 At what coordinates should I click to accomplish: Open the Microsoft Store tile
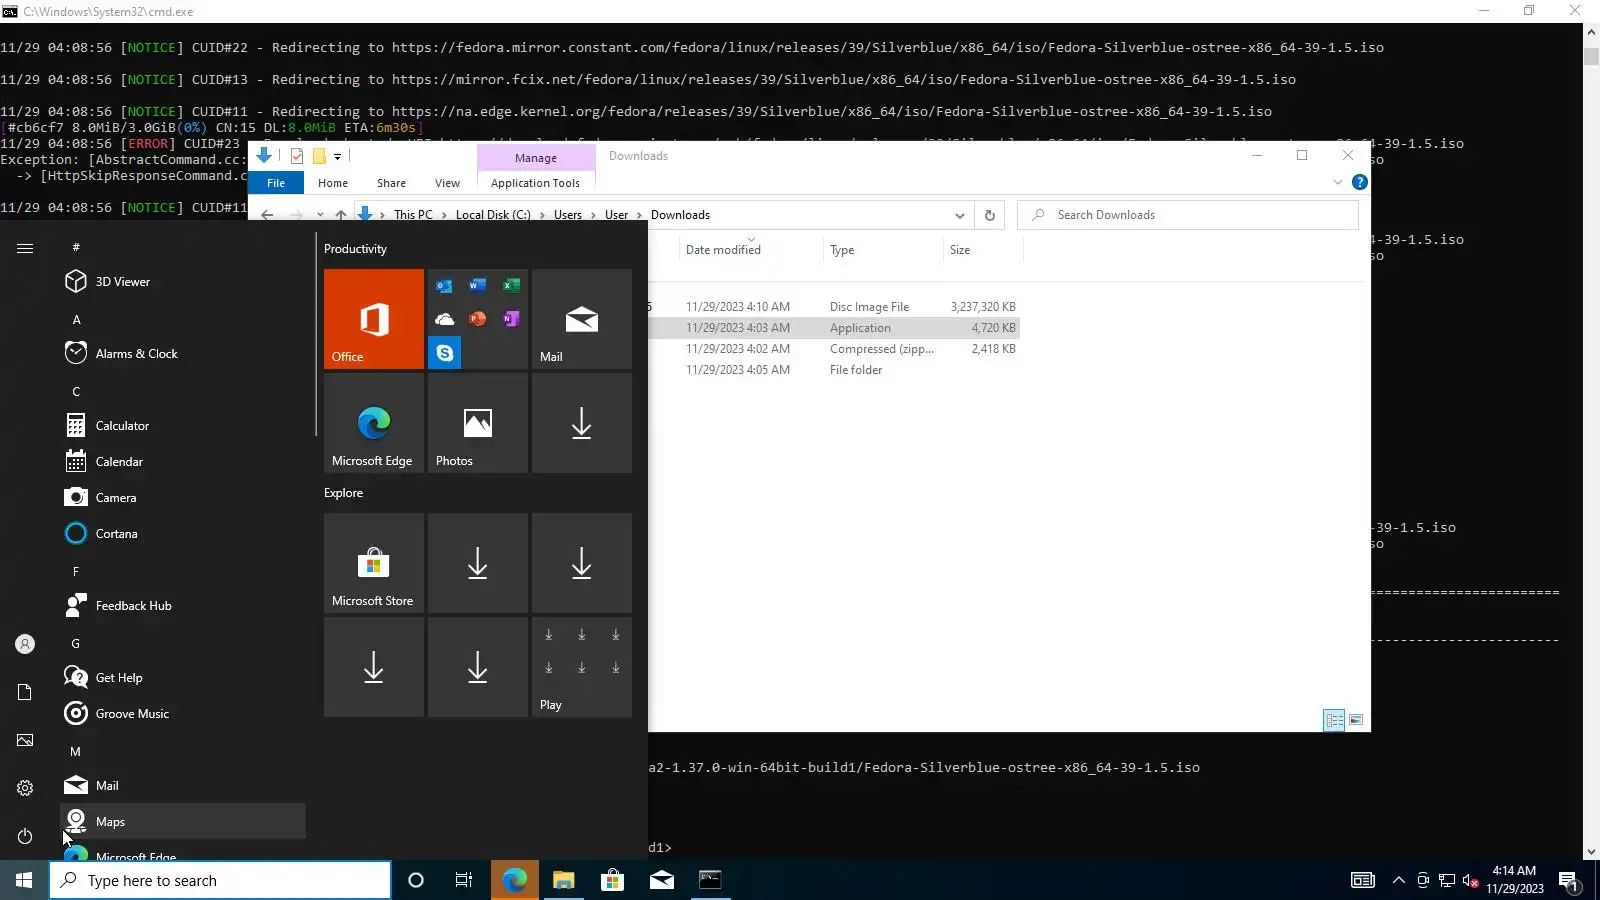click(374, 563)
